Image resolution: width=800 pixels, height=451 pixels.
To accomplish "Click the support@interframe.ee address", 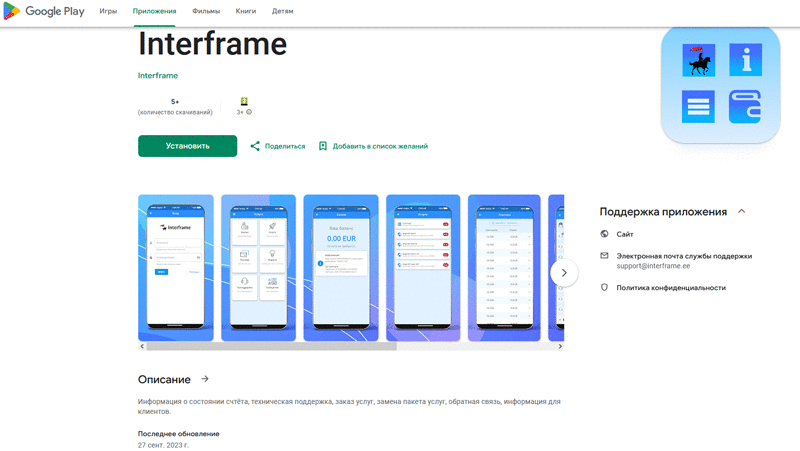I will pos(653,266).
